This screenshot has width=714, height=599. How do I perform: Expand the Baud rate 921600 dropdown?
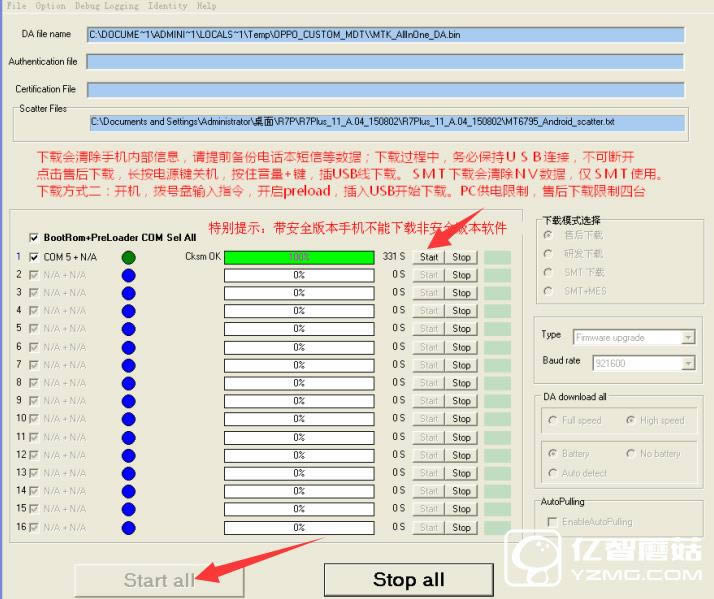click(x=644, y=364)
